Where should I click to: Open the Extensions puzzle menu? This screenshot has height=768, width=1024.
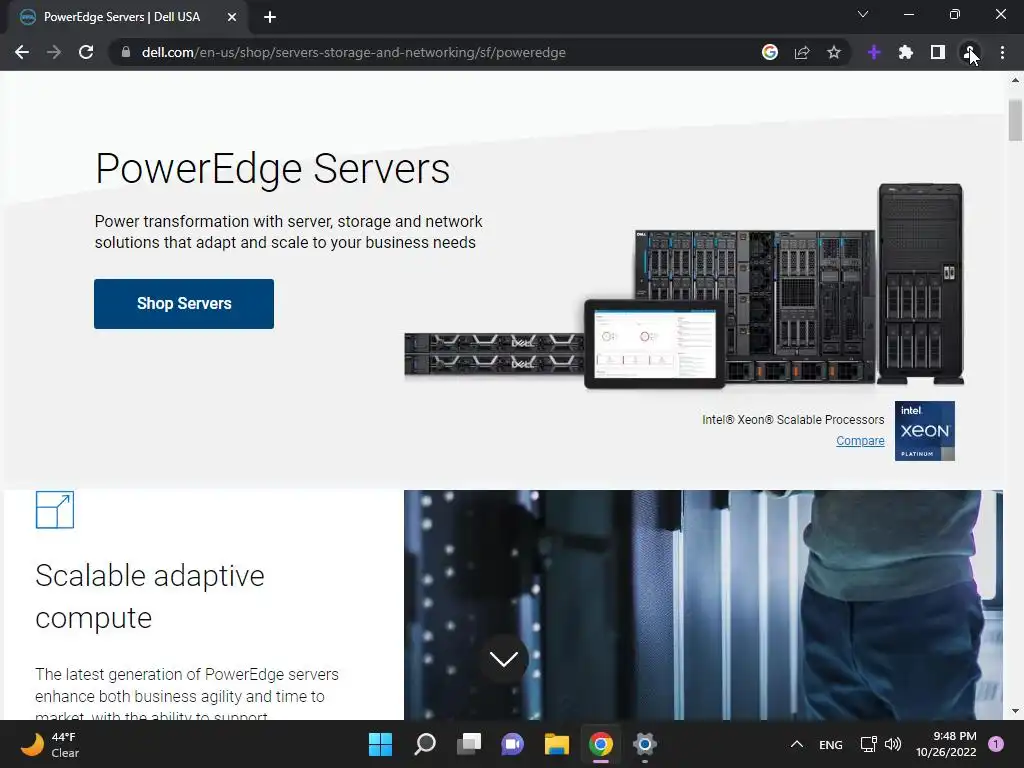[x=906, y=52]
